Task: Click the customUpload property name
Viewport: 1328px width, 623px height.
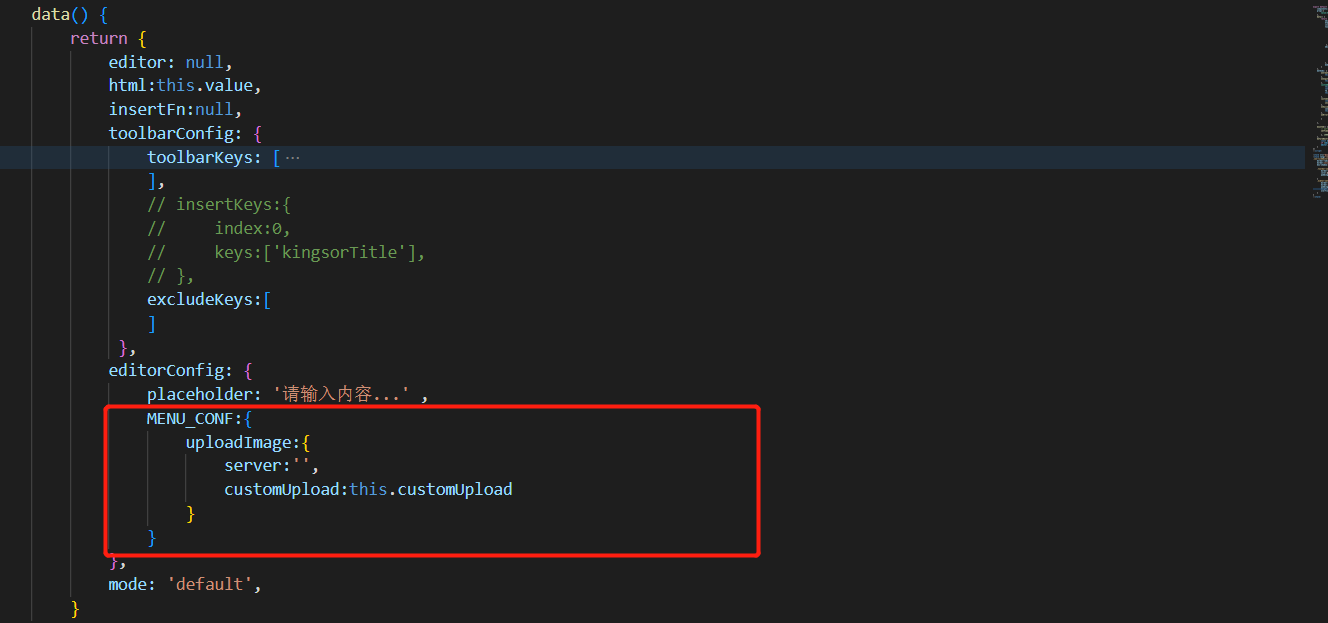Action: click(281, 489)
